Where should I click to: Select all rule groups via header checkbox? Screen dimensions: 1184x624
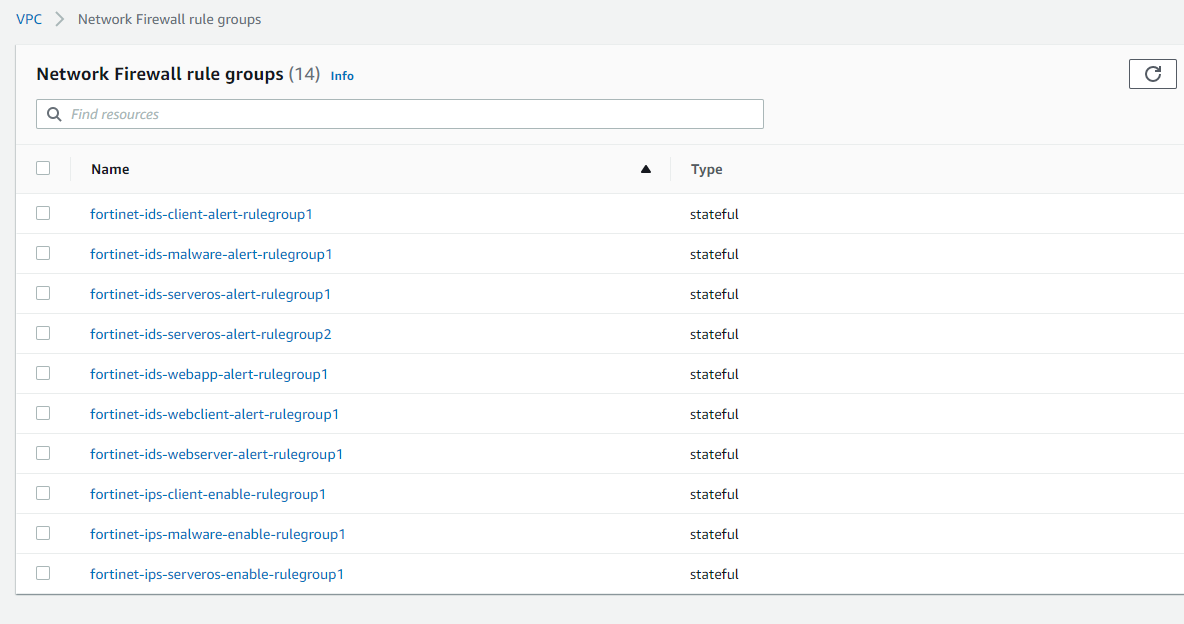(x=43, y=168)
